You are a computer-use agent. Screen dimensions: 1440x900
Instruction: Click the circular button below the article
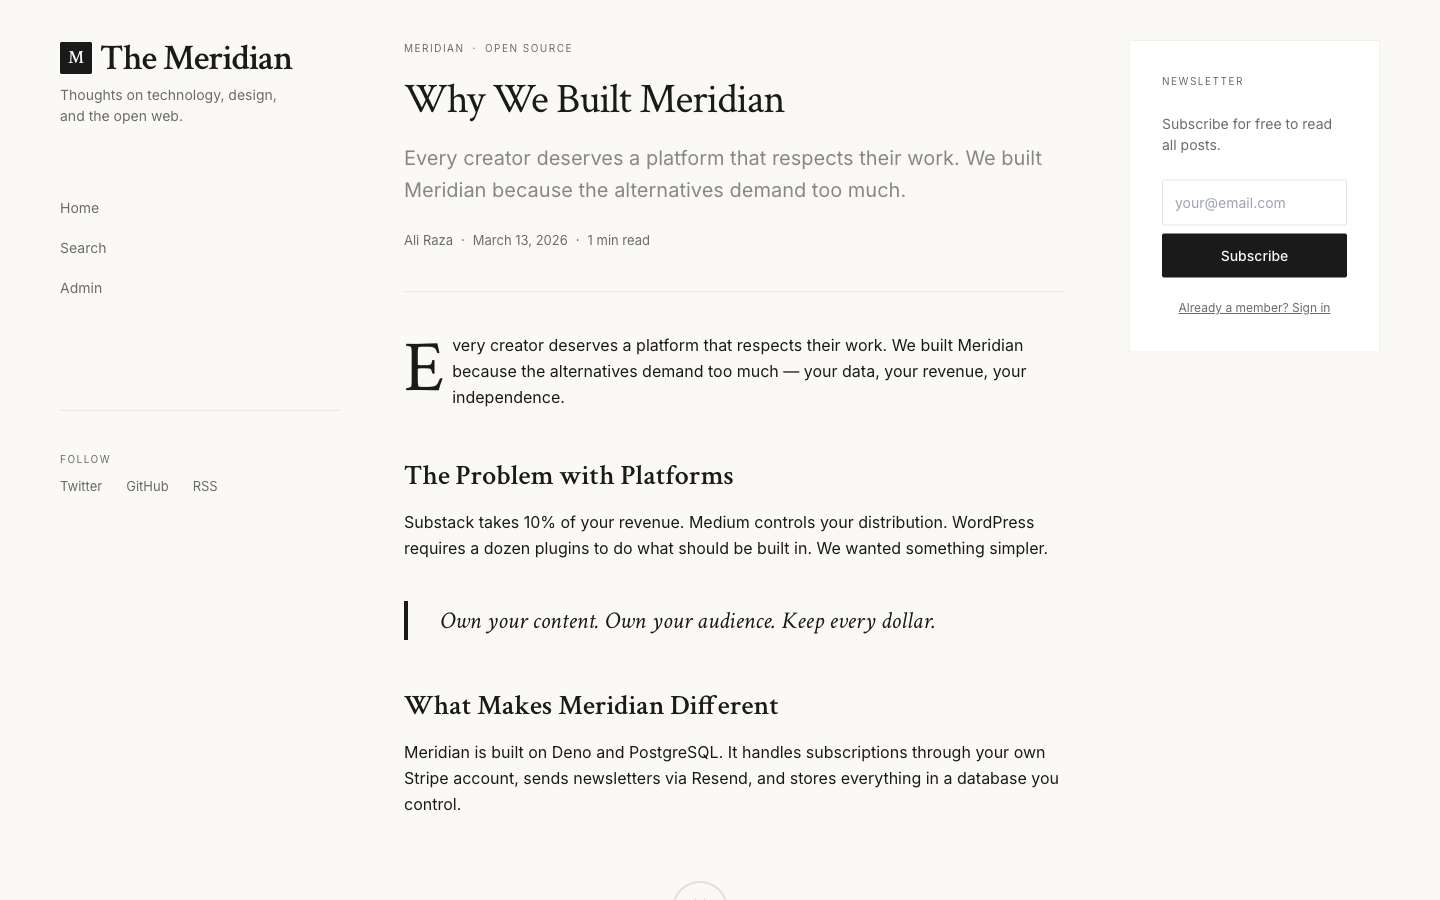coord(700,892)
